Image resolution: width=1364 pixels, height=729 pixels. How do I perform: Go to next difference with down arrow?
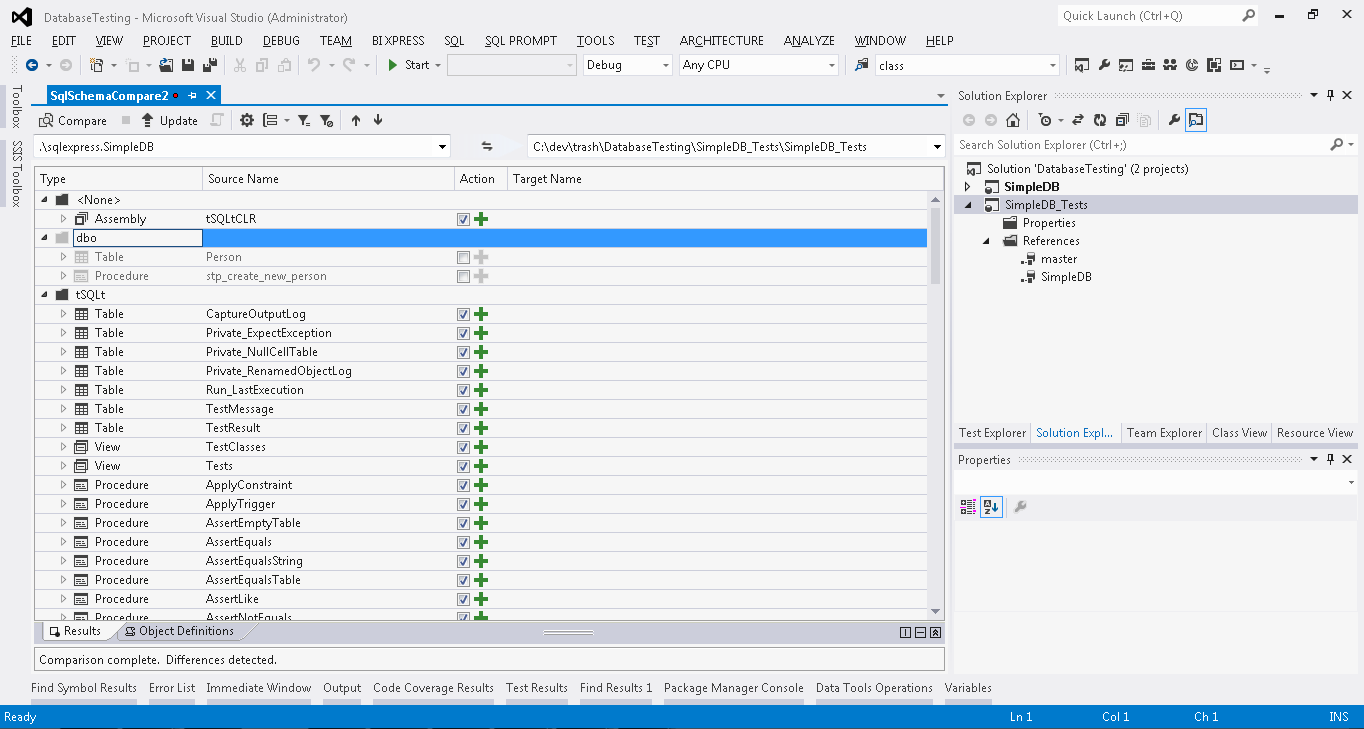click(x=378, y=120)
